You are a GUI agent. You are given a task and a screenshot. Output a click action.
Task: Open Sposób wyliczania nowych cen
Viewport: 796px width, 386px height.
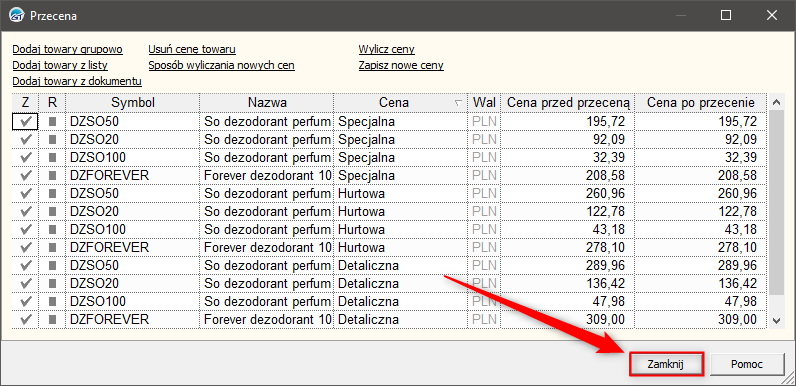(221, 66)
